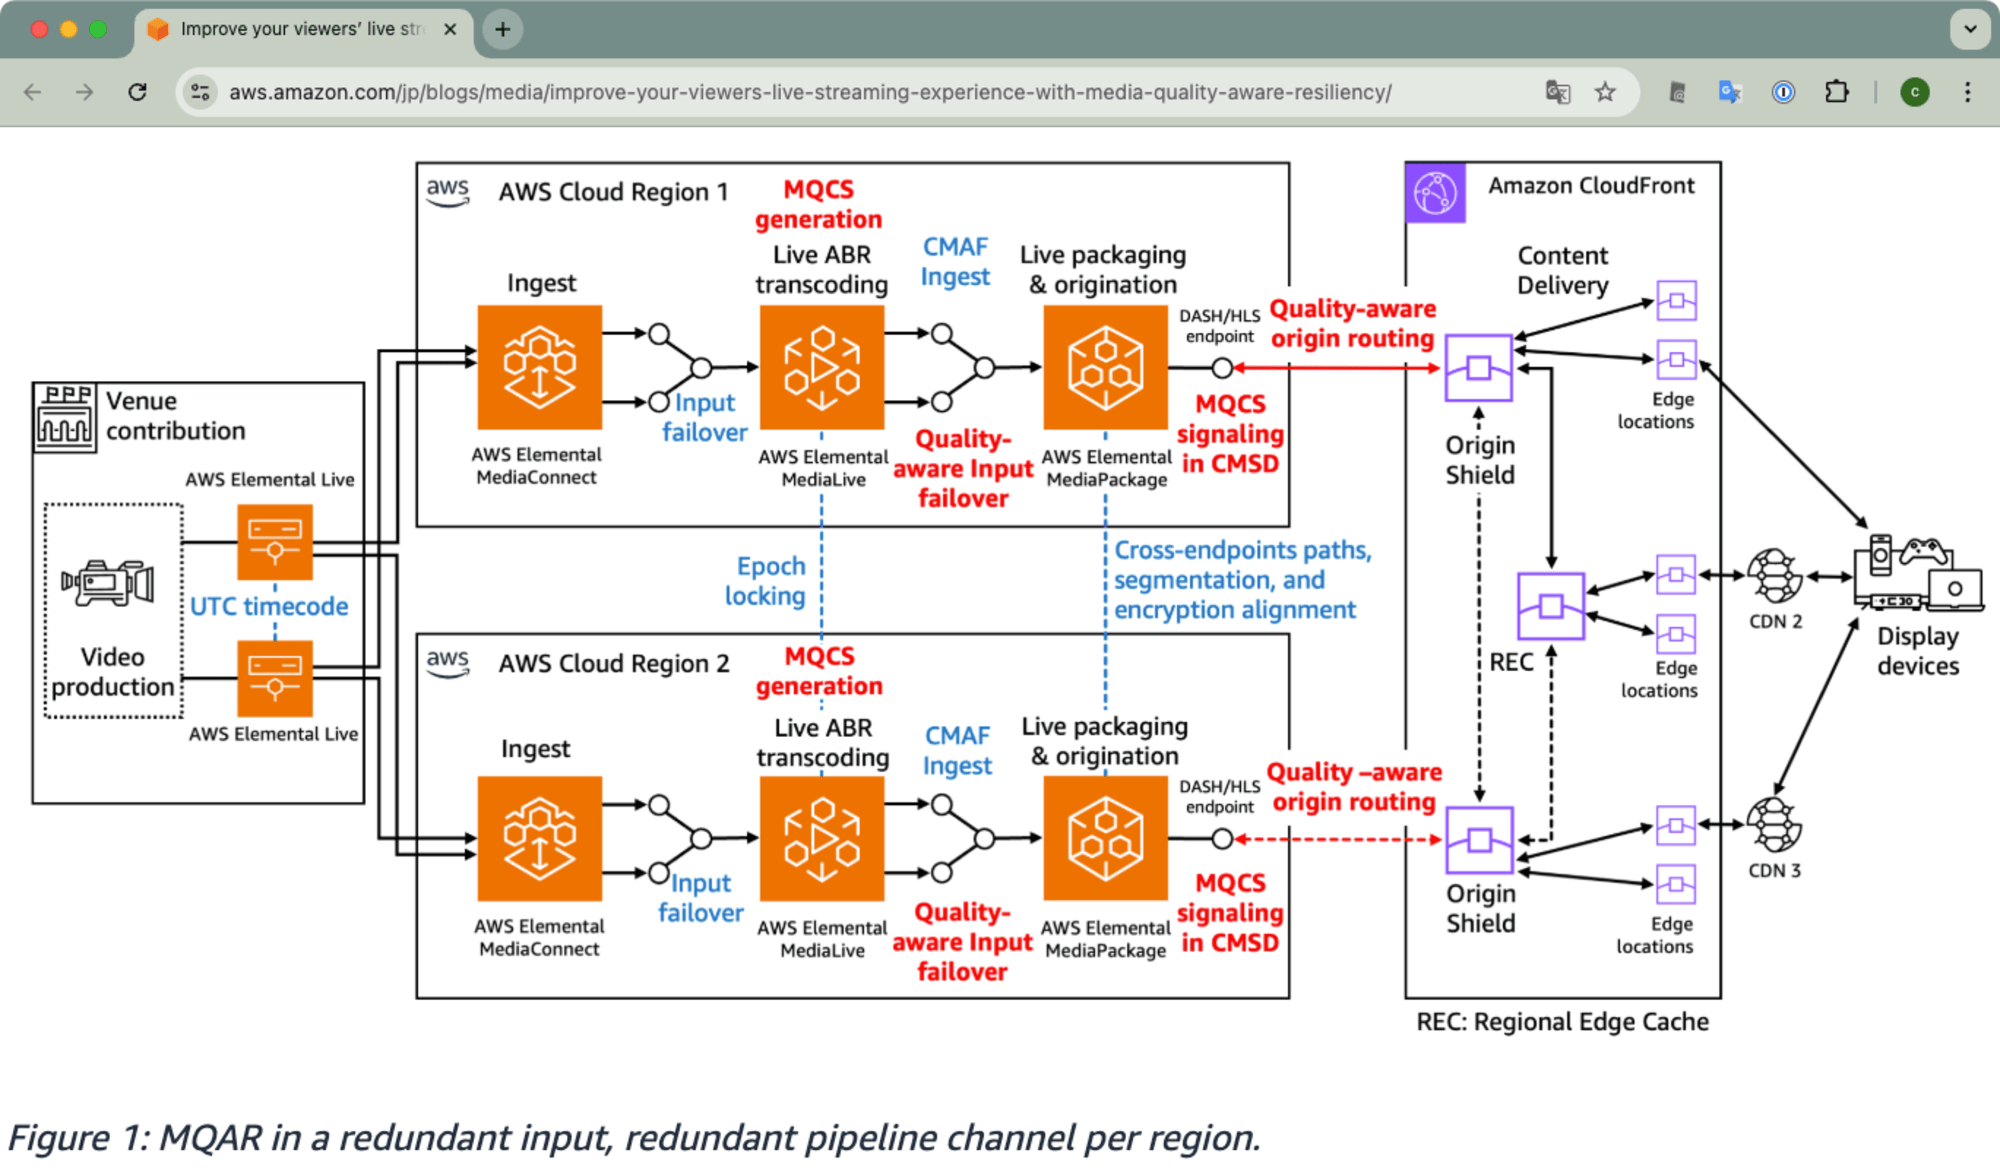Open the 1Password extension icon

(x=1783, y=92)
